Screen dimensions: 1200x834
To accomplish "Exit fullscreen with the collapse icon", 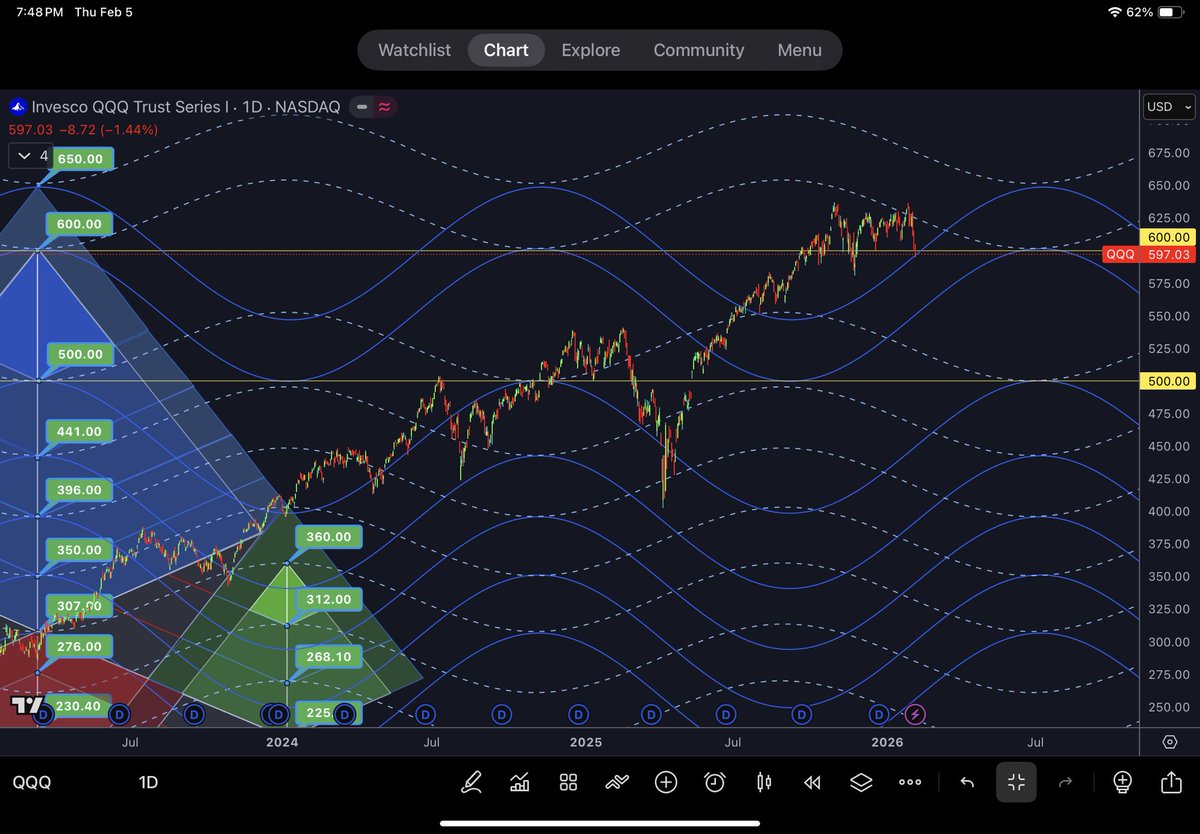I will click(x=1016, y=783).
